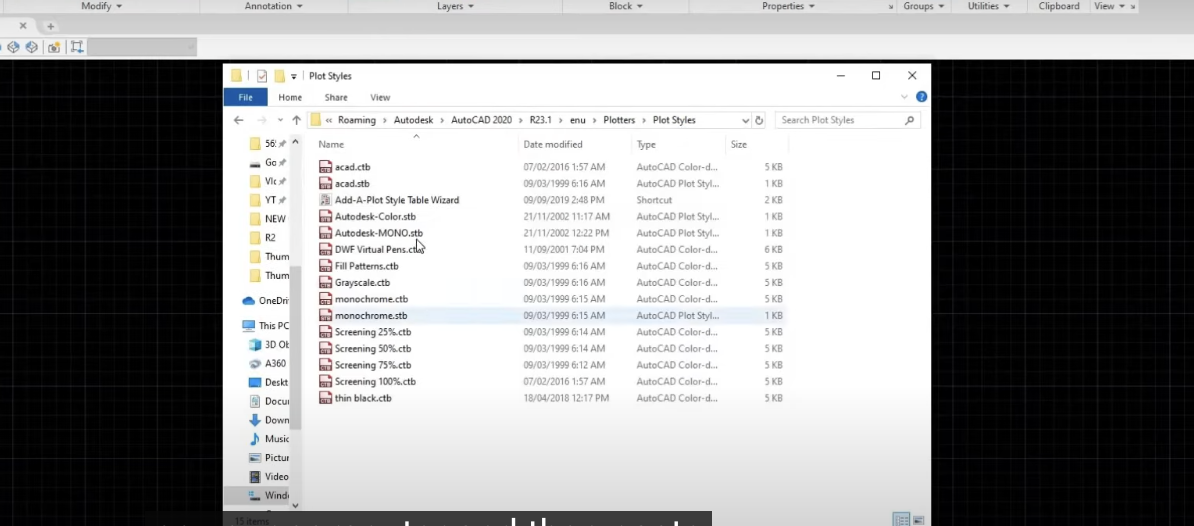The height and width of the screenshot is (526, 1194).
Task: Open acad.ctb file icon
Action: point(325,167)
